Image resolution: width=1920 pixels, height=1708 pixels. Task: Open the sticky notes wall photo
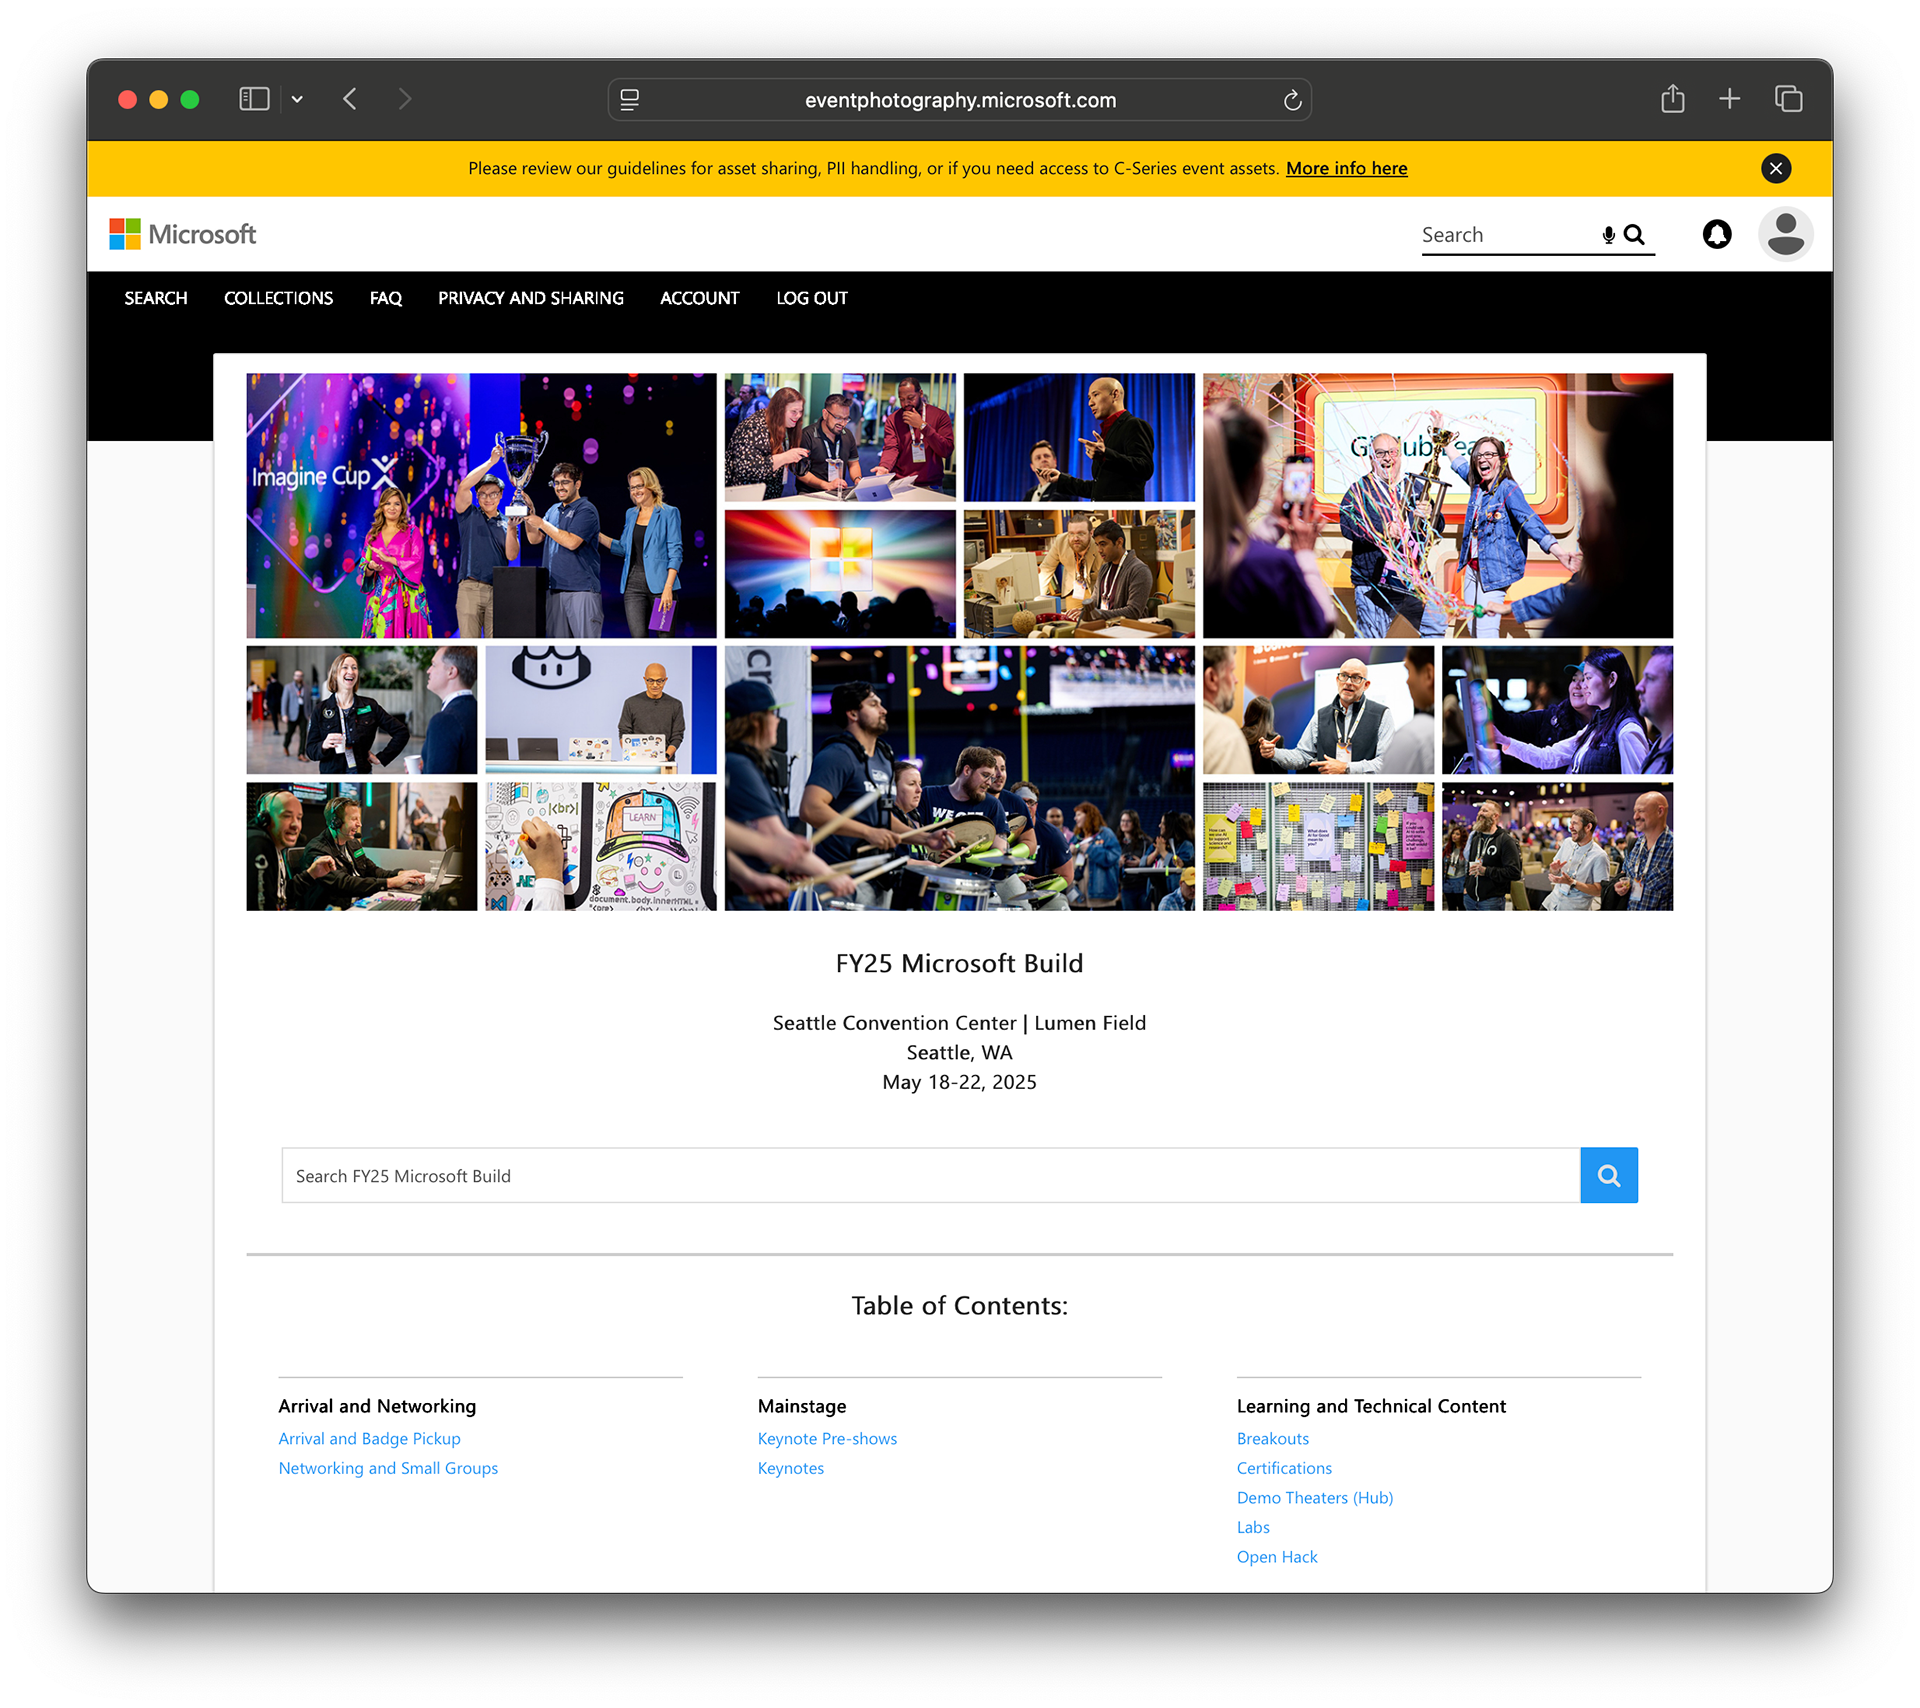[1318, 846]
